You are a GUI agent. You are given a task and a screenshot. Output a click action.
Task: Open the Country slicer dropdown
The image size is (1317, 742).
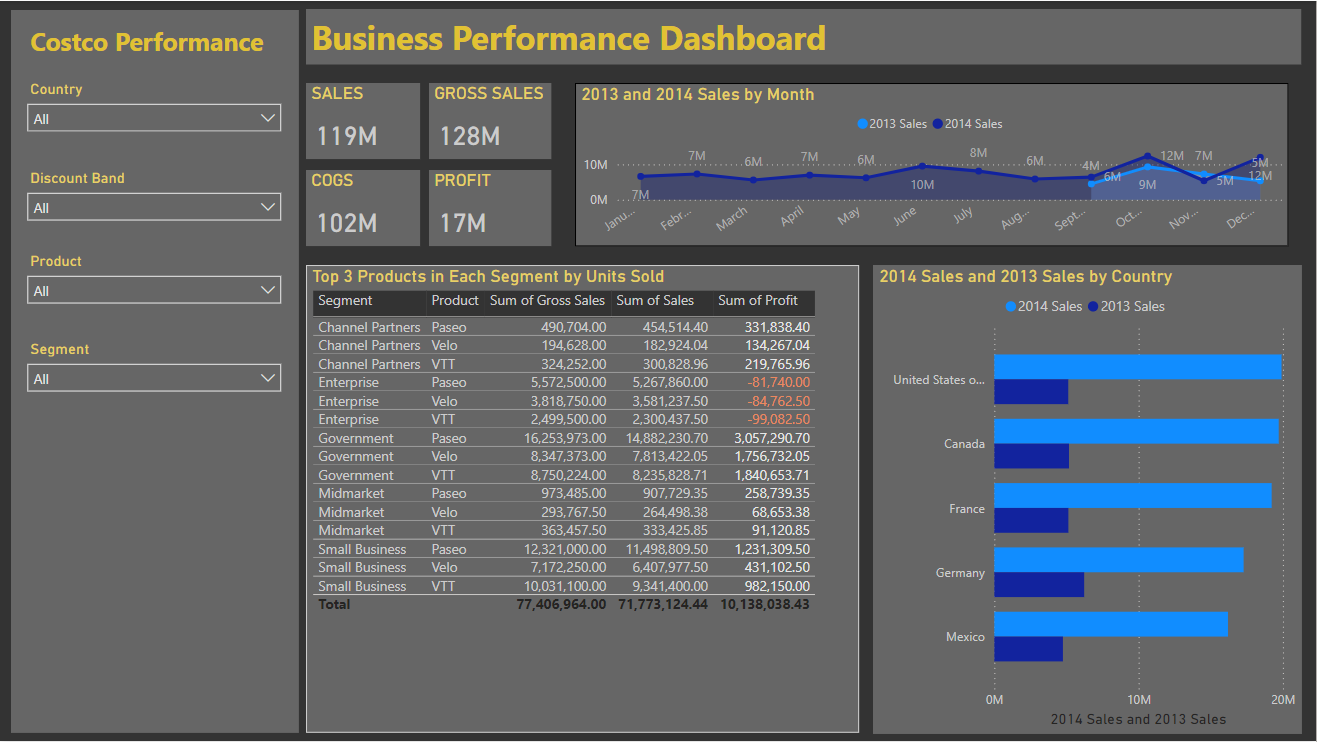coord(154,118)
